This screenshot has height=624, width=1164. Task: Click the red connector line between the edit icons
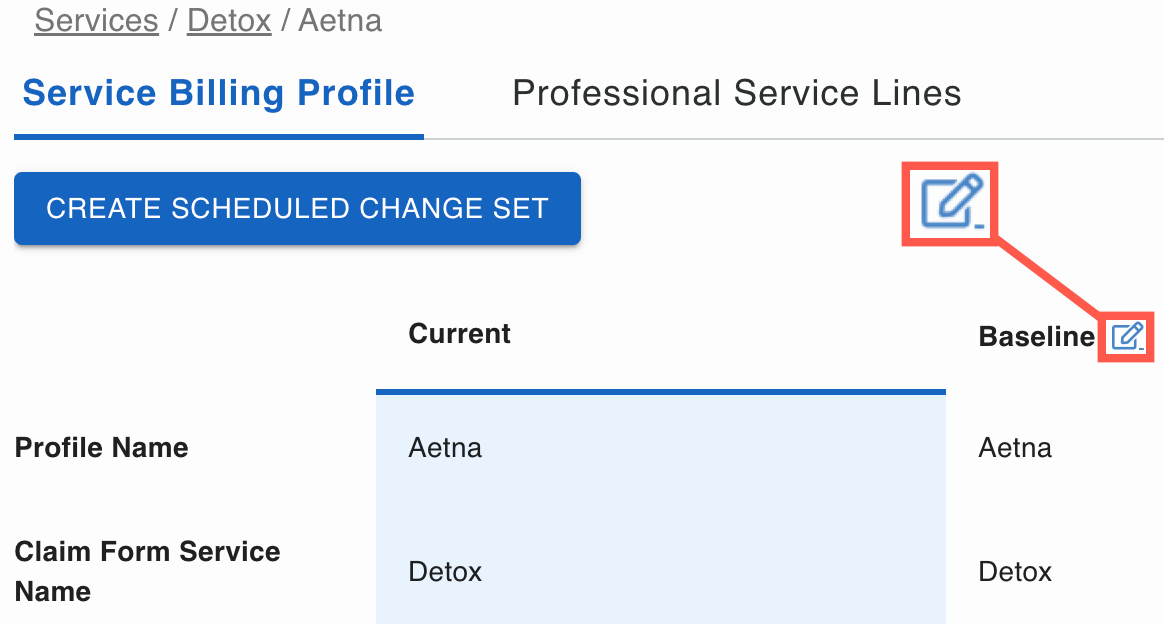tap(1050, 279)
